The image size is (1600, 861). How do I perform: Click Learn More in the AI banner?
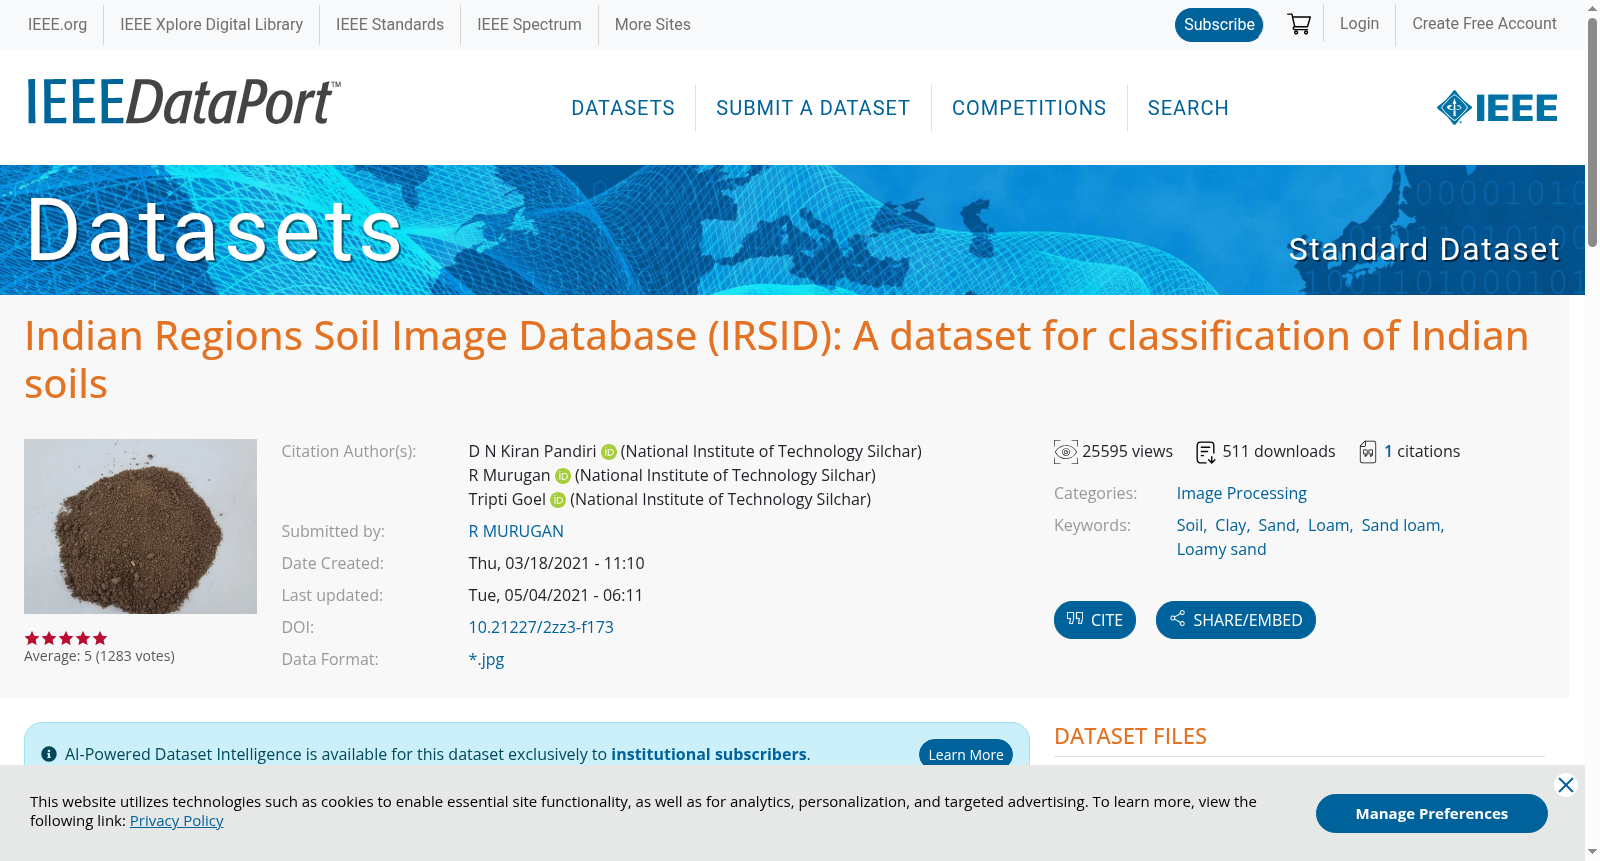pos(966,755)
